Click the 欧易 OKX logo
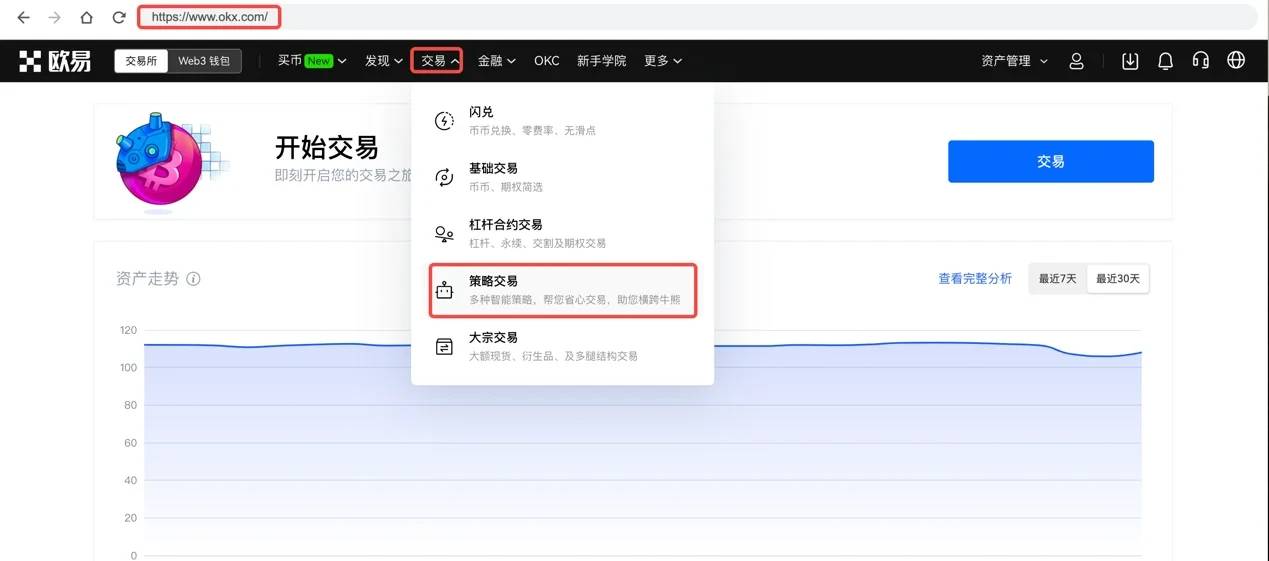Image resolution: width=1269 pixels, height=561 pixels. pos(55,61)
